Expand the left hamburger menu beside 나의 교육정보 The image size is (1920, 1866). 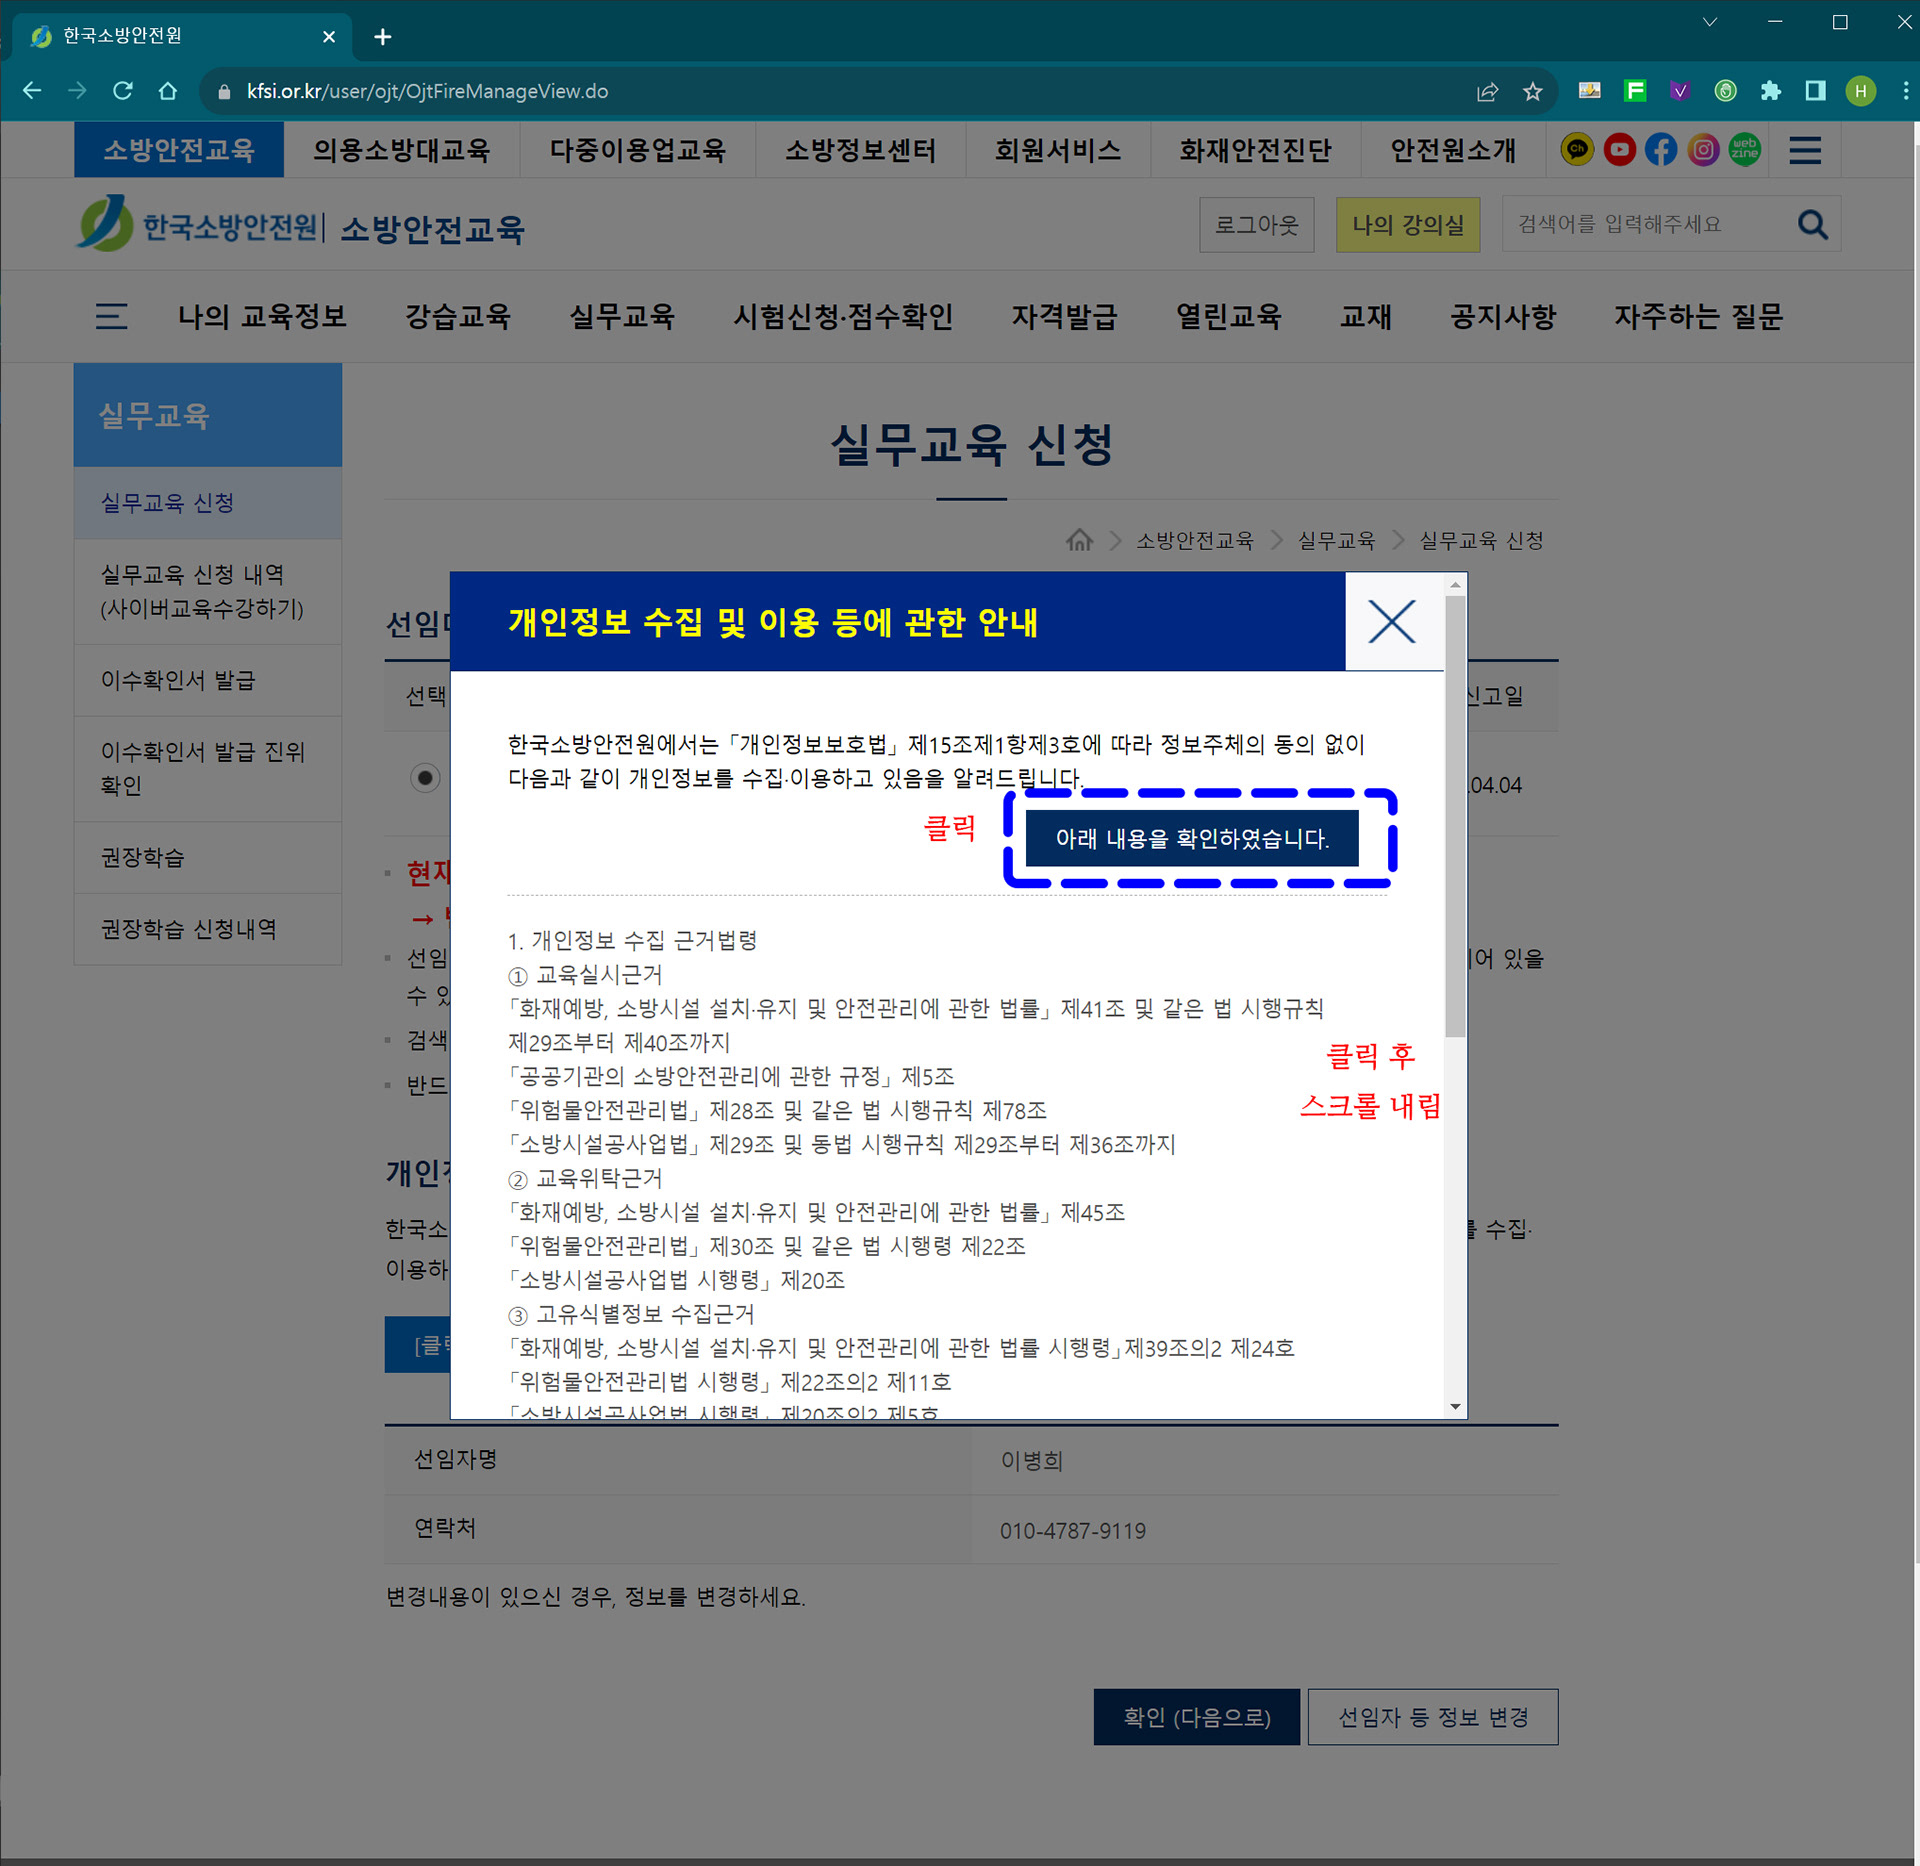(111, 317)
